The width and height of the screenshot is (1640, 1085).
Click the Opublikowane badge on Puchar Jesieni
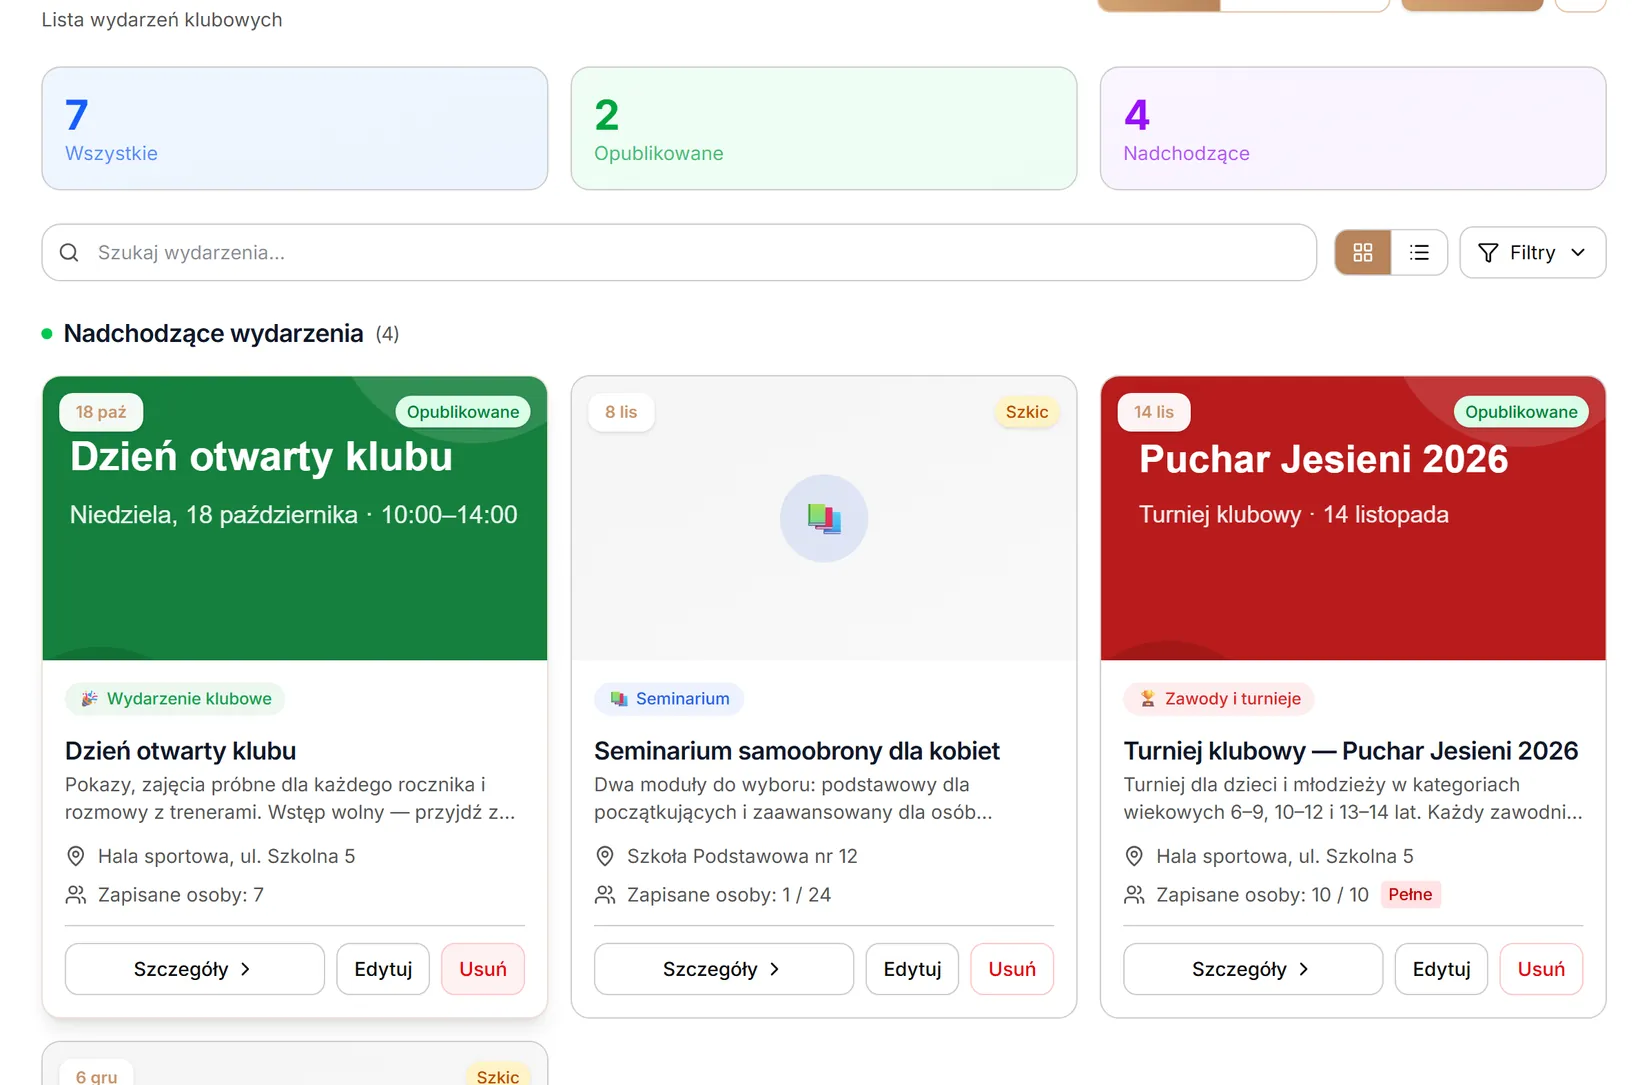(x=1521, y=412)
